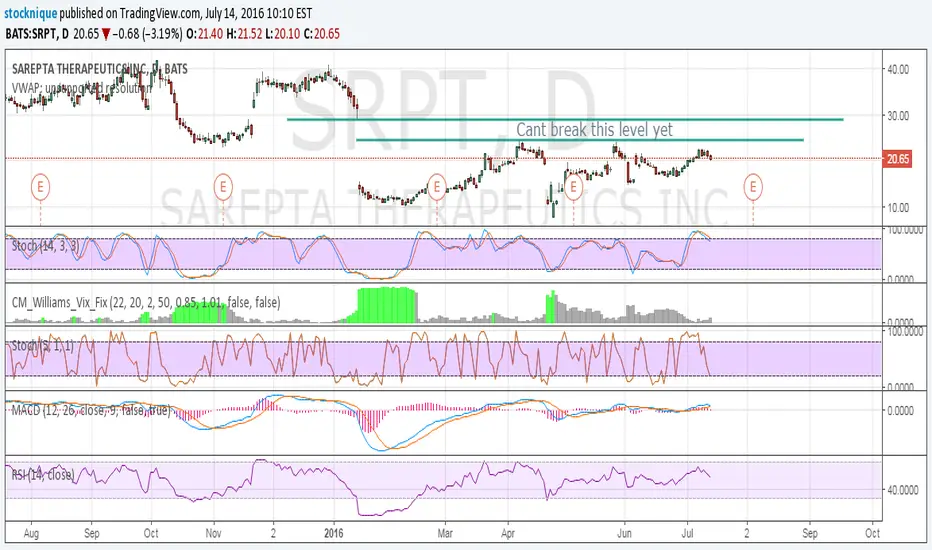
Task: Click the Mar label on the time axis
Action: point(445,533)
